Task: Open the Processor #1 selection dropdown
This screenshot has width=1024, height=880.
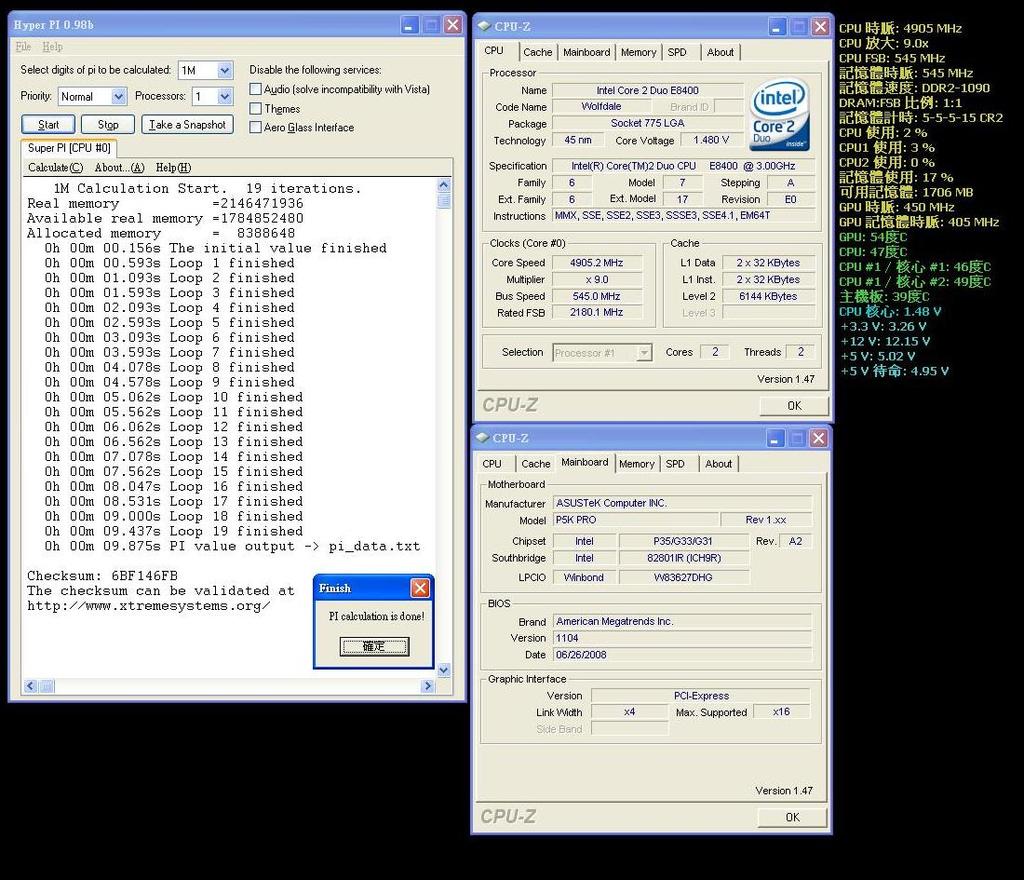Action: point(644,353)
